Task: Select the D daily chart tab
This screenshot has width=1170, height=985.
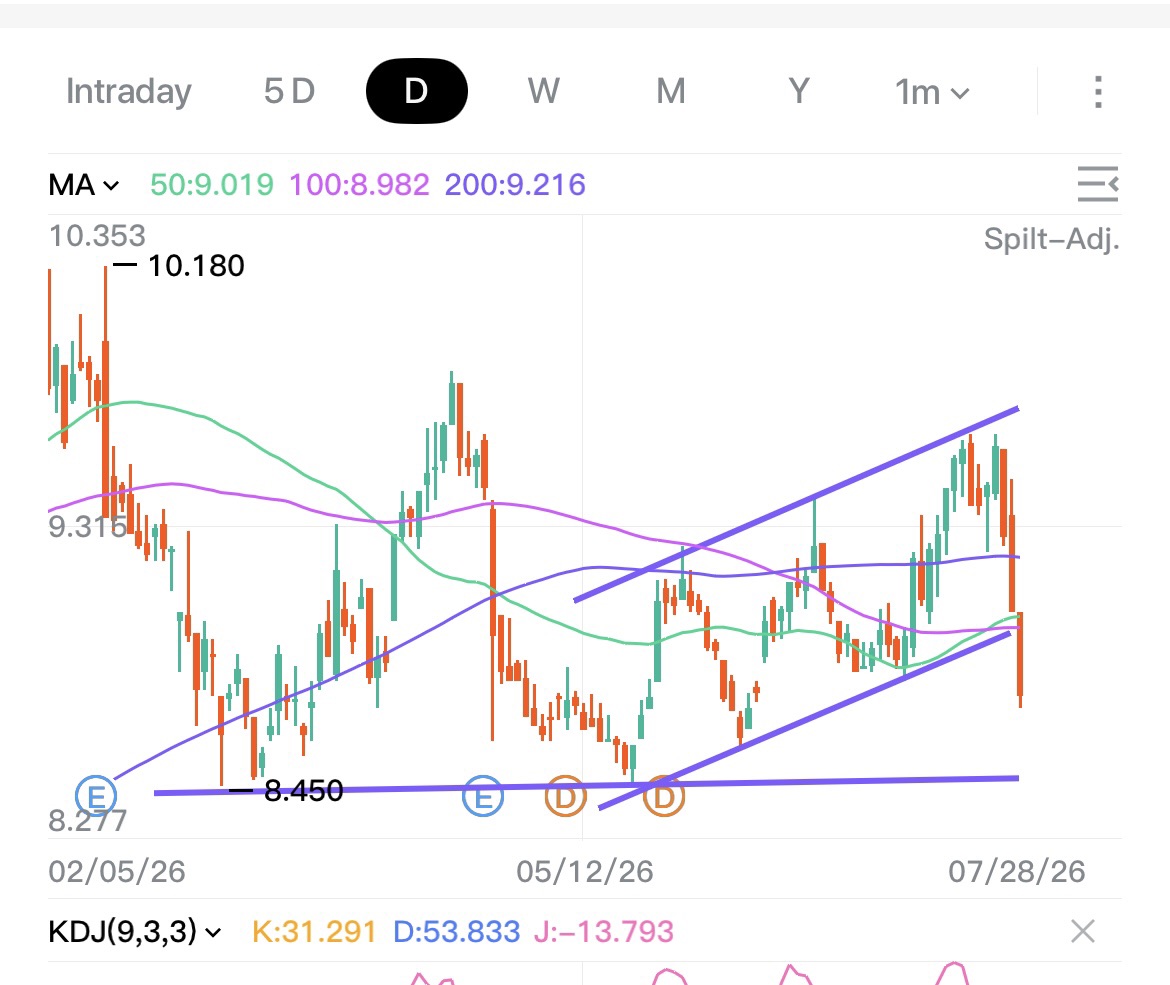Action: click(x=416, y=91)
